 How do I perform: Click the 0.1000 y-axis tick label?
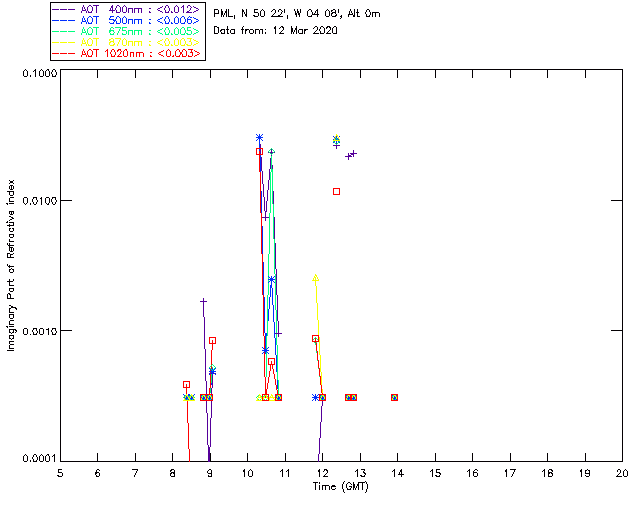[39, 73]
